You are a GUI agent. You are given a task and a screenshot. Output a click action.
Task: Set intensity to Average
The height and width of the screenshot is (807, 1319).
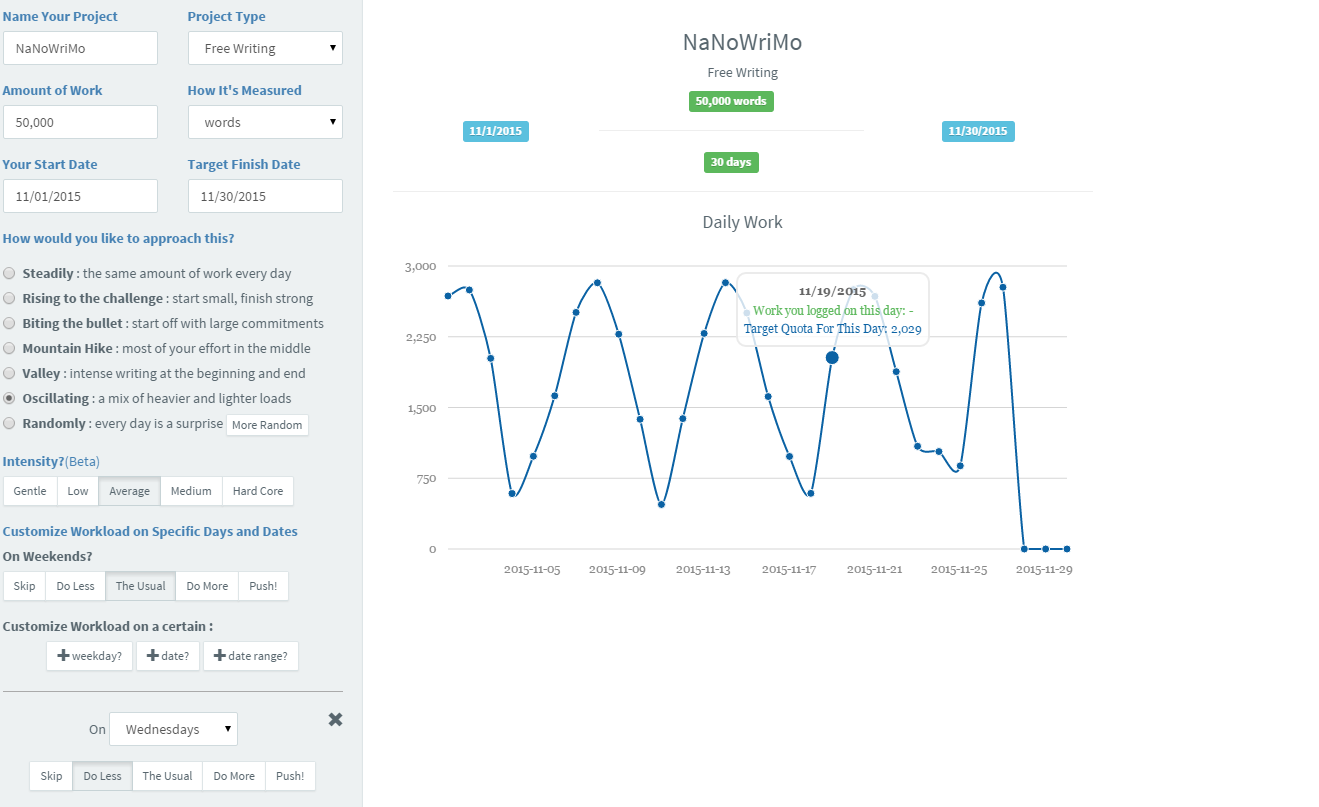click(130, 491)
